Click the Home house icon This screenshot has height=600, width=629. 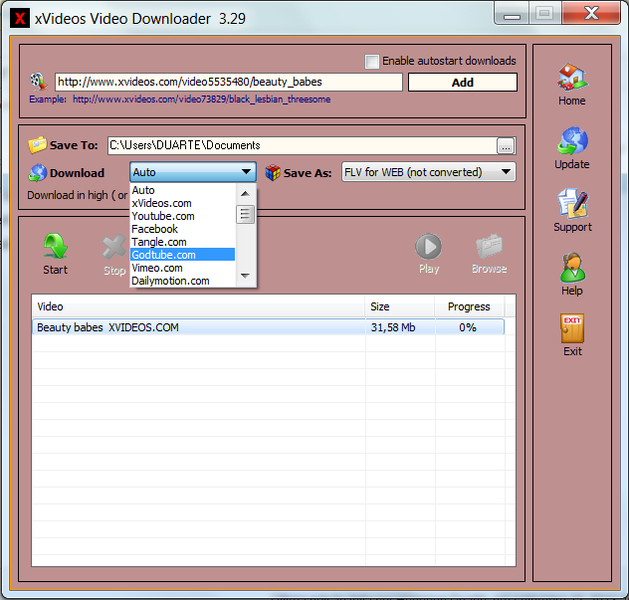572,77
